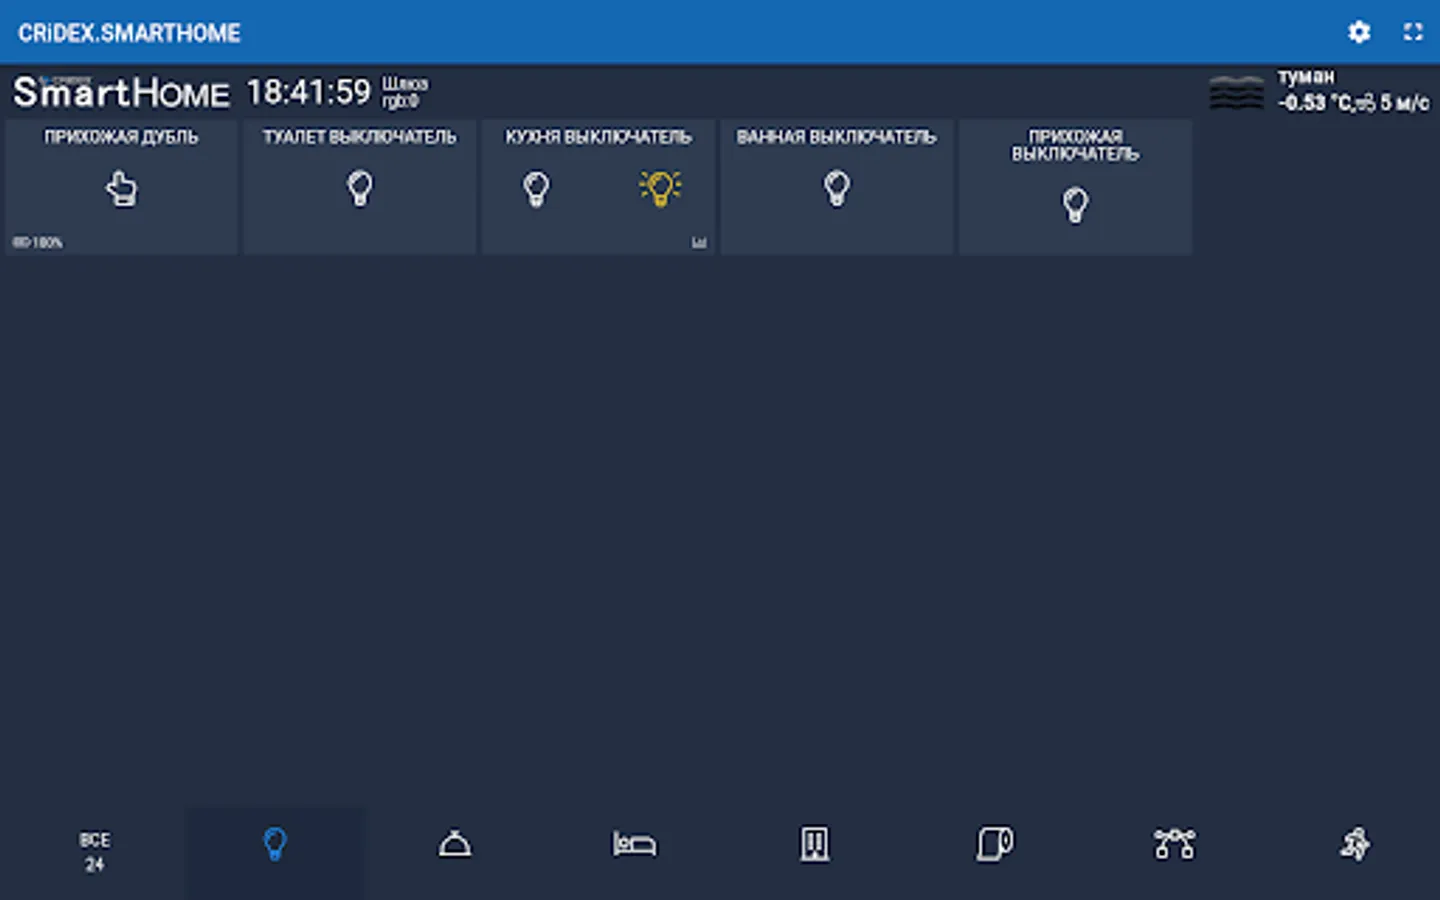Toggle the unlit bulb in Кухня выключатель

pyautogui.click(x=537, y=188)
